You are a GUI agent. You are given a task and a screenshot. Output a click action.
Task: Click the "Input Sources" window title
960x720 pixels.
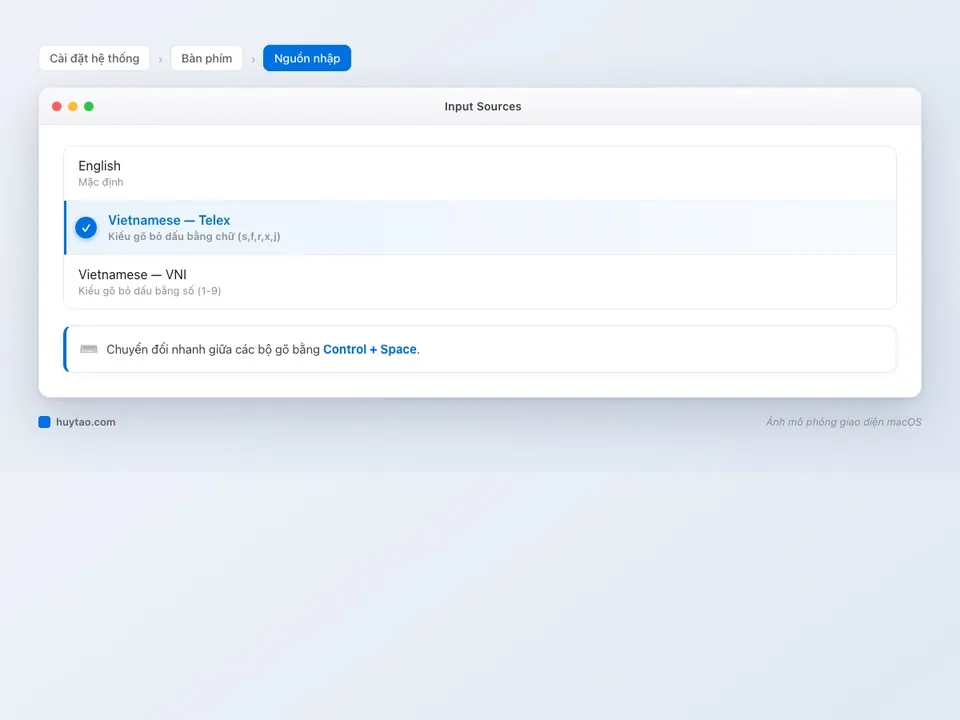[483, 107]
